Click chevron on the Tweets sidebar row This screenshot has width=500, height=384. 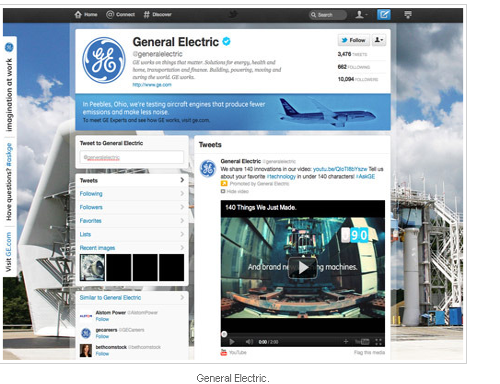(182, 180)
